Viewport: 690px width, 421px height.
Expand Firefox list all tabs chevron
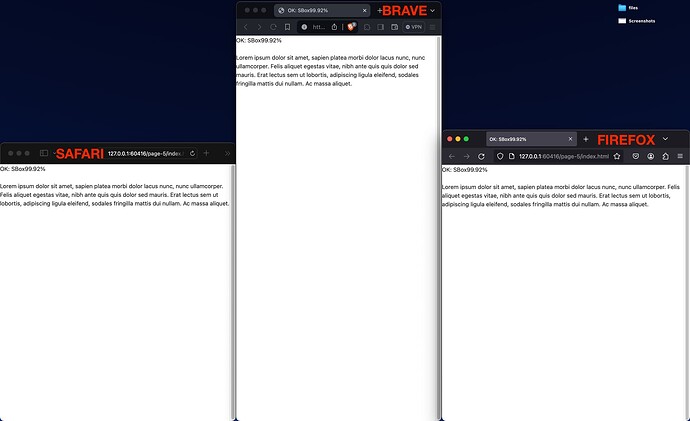(665, 139)
